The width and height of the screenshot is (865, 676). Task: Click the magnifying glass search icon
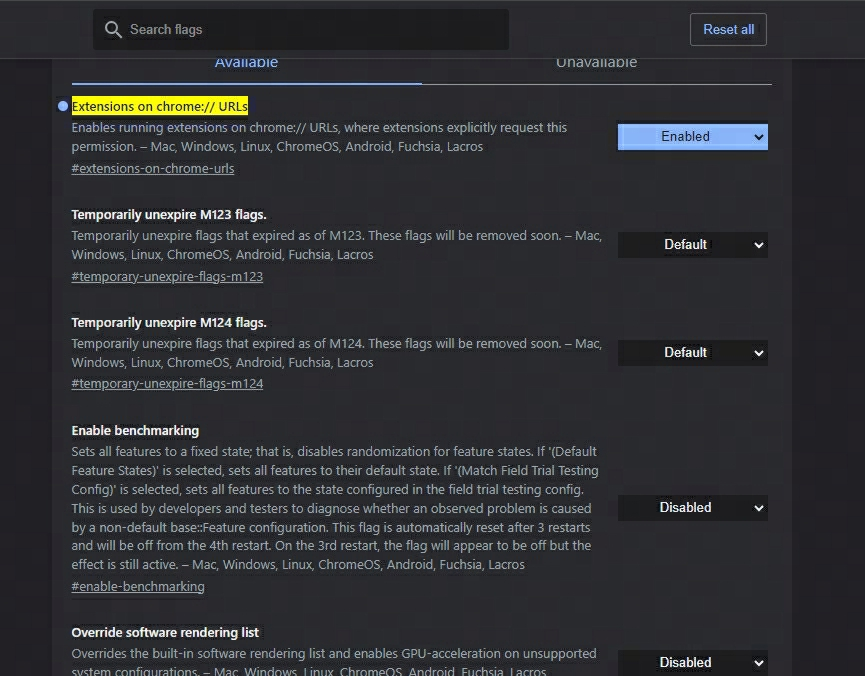(x=113, y=30)
